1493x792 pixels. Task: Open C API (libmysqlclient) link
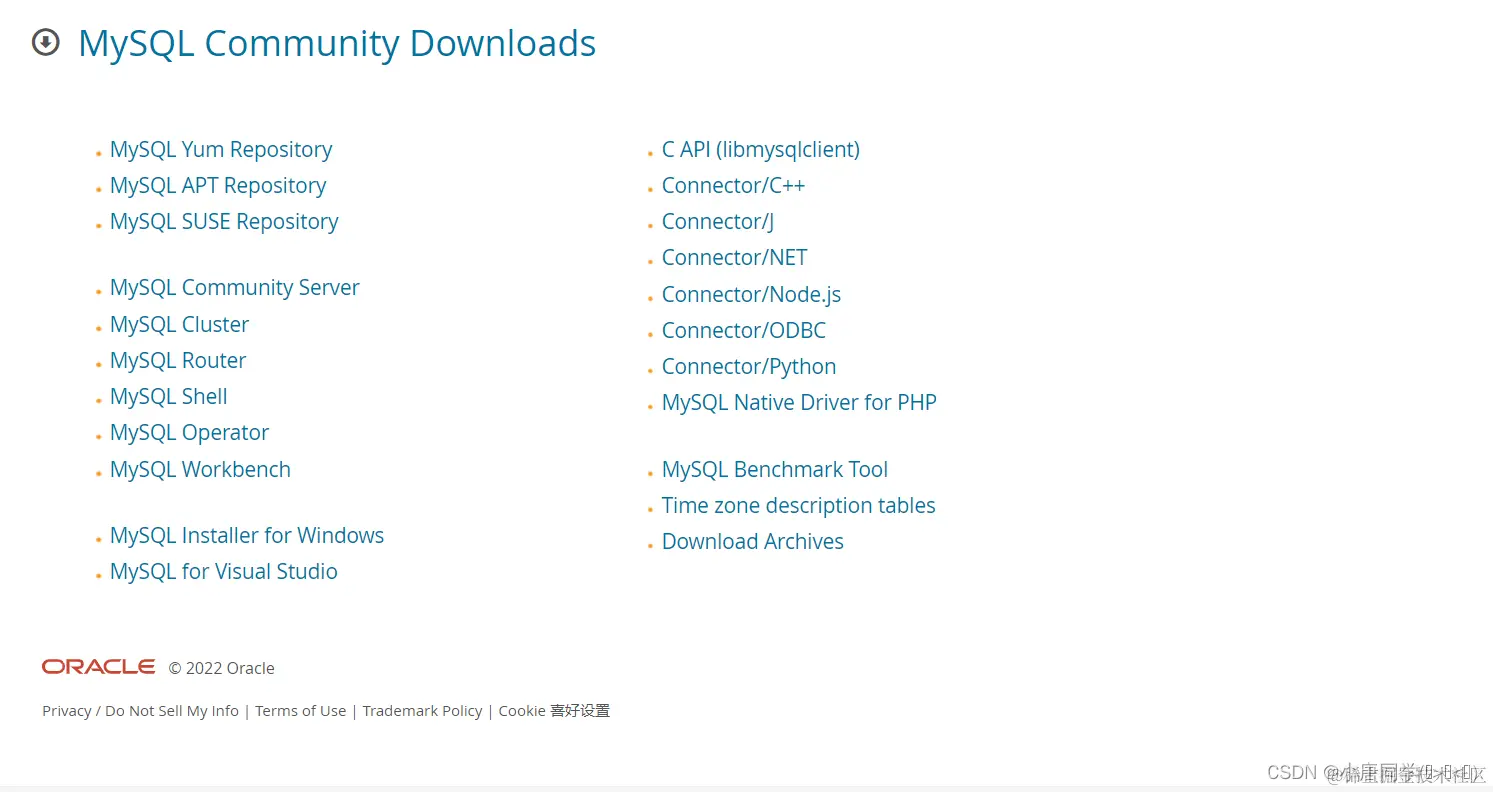click(761, 149)
